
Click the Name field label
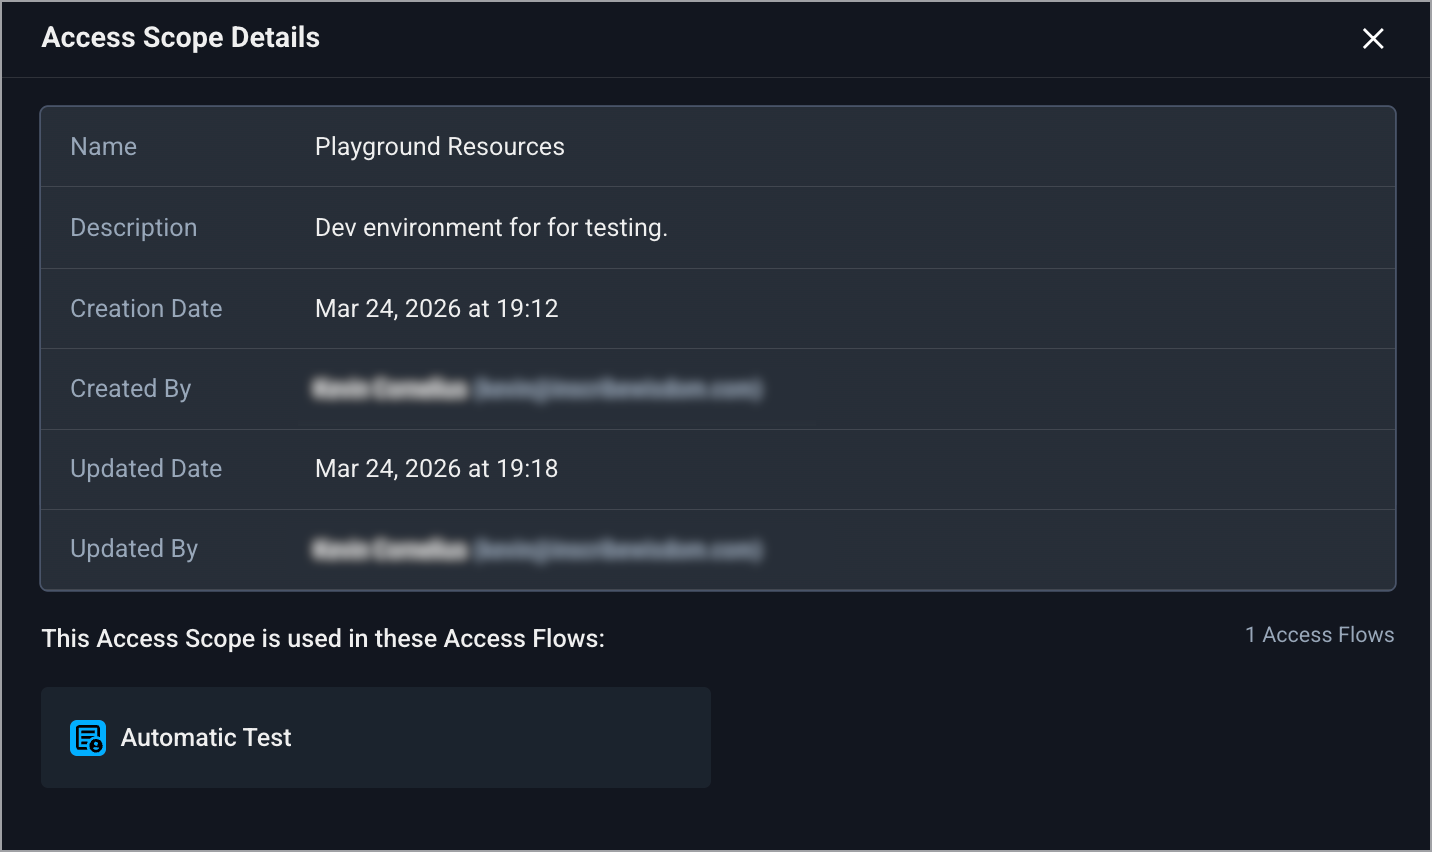coord(104,147)
